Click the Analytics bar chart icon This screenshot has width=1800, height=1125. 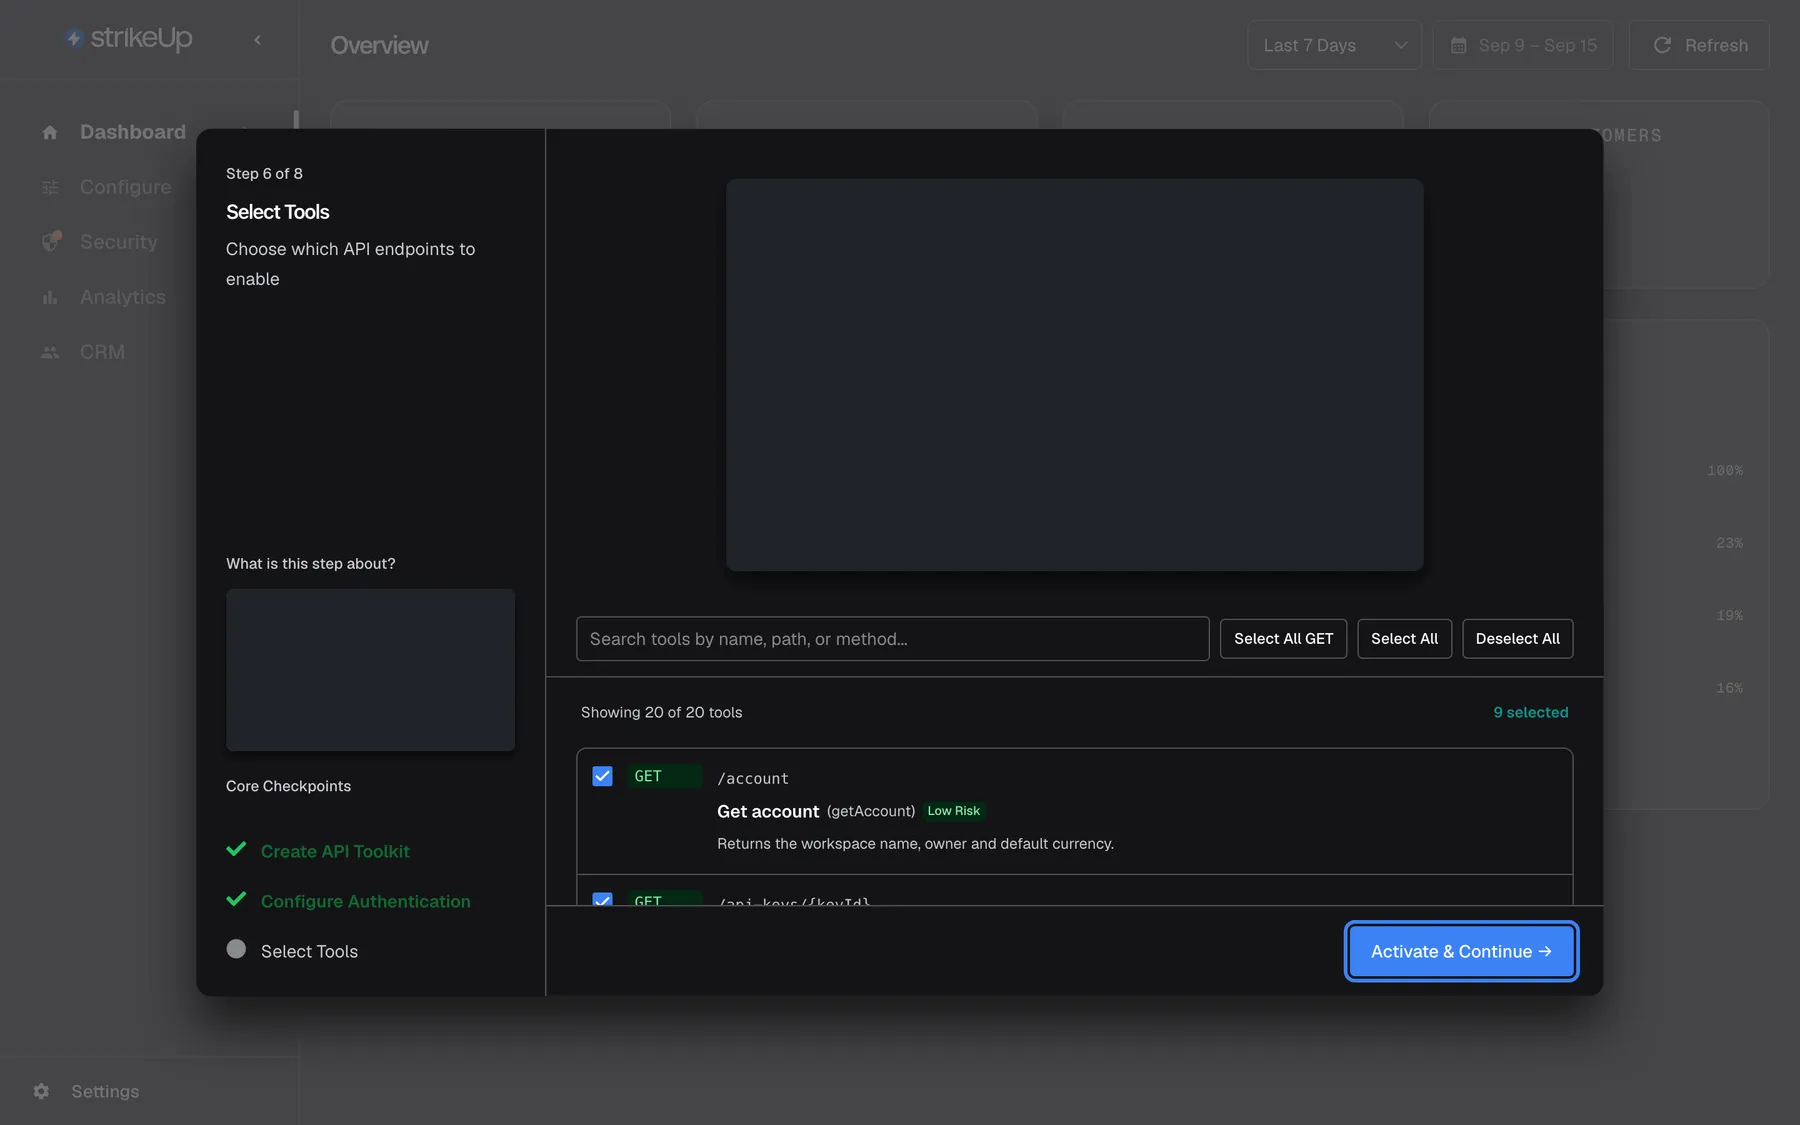pyautogui.click(x=50, y=297)
